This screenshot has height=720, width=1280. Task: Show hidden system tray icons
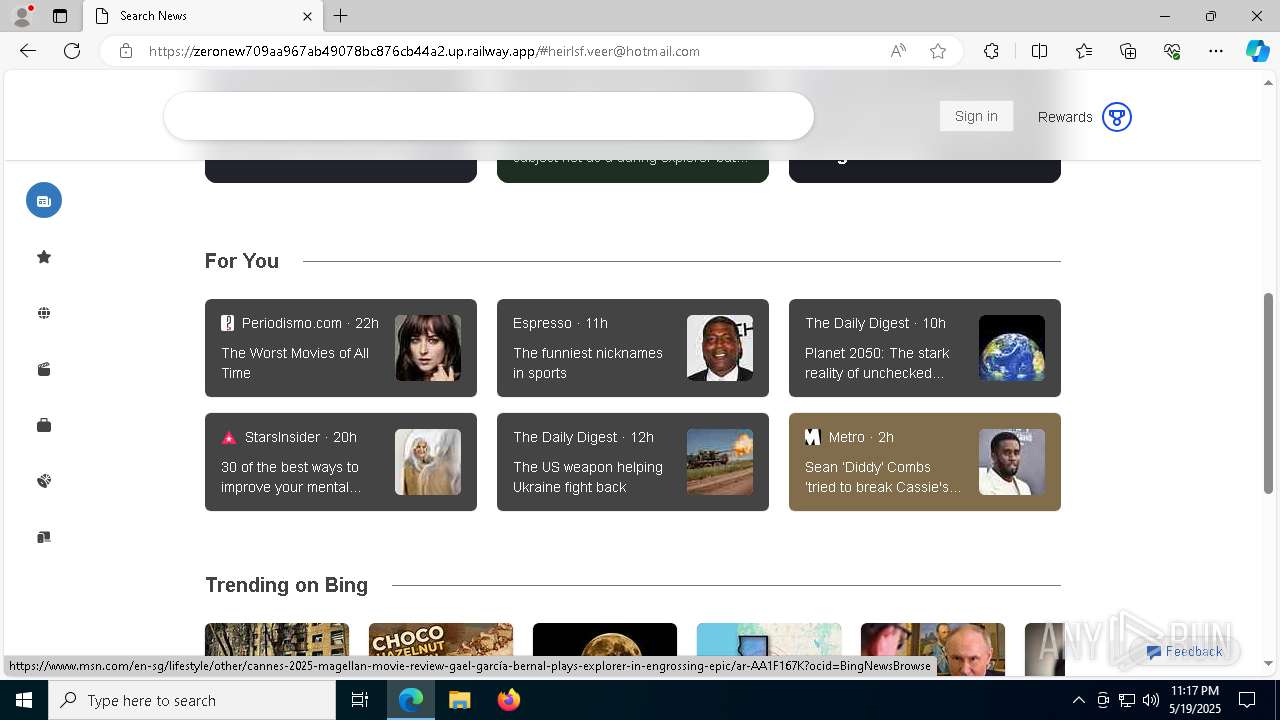(x=1078, y=700)
